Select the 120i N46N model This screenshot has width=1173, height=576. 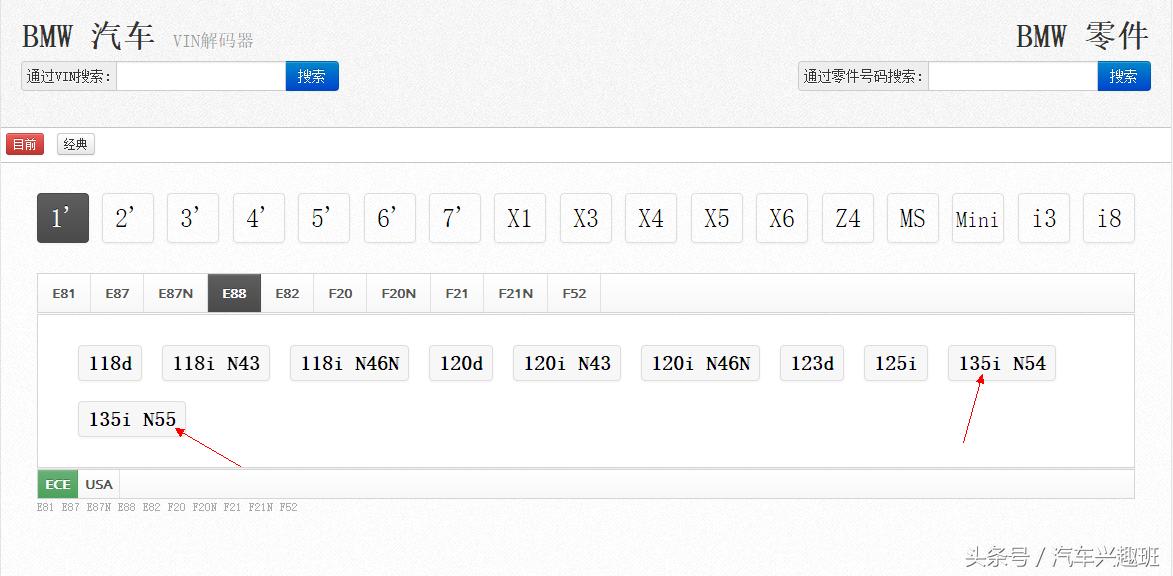coord(700,364)
